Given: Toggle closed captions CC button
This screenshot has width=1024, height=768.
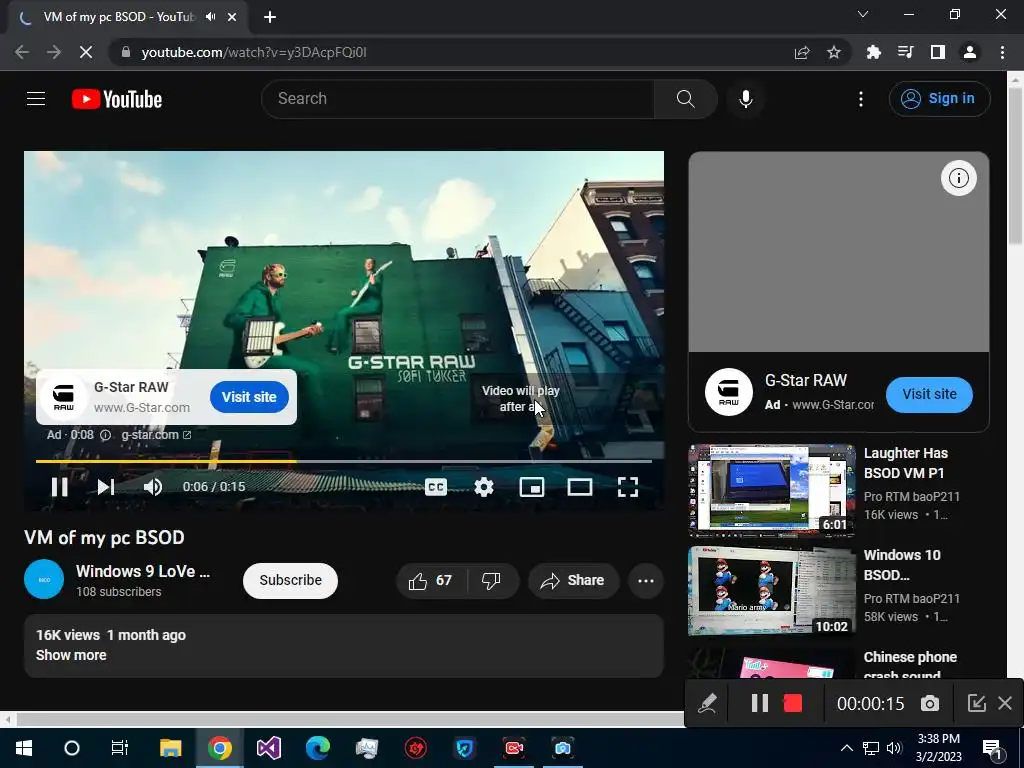Looking at the screenshot, I should (436, 487).
